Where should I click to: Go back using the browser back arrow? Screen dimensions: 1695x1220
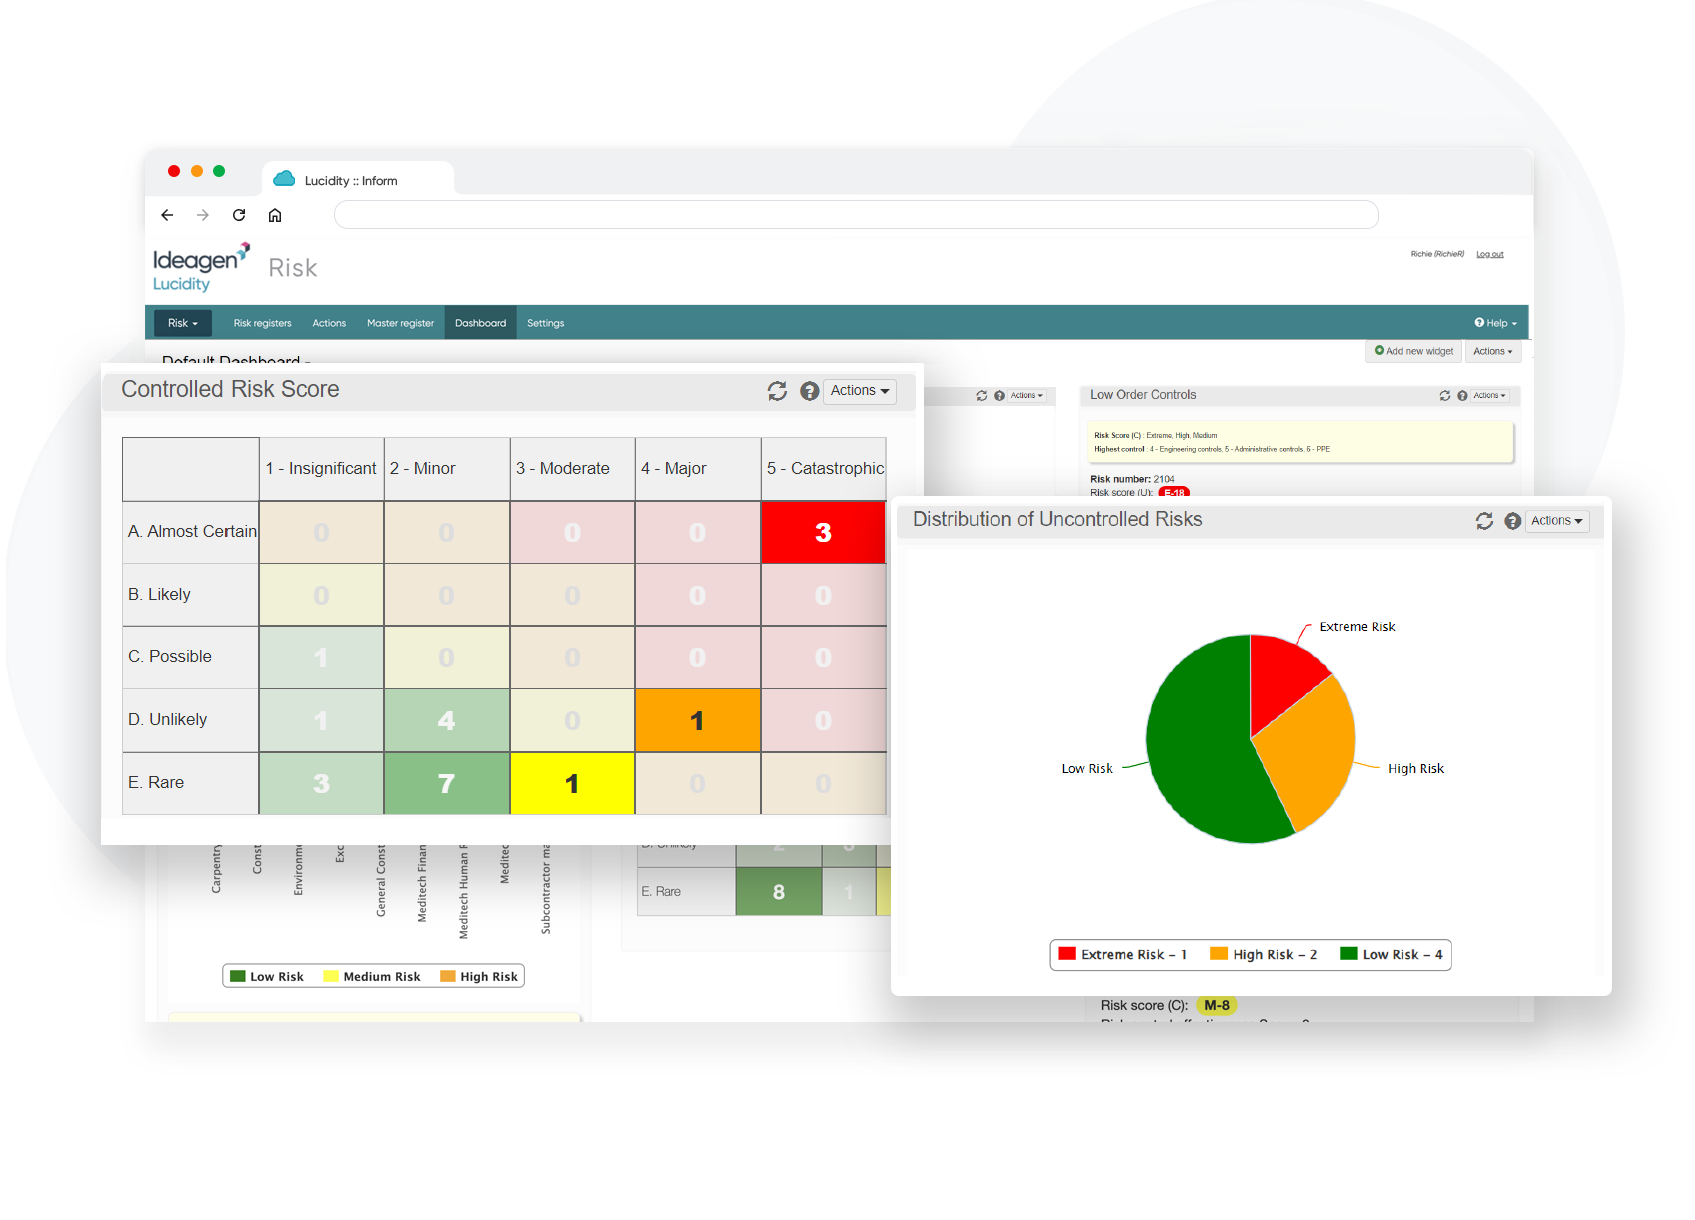(167, 214)
